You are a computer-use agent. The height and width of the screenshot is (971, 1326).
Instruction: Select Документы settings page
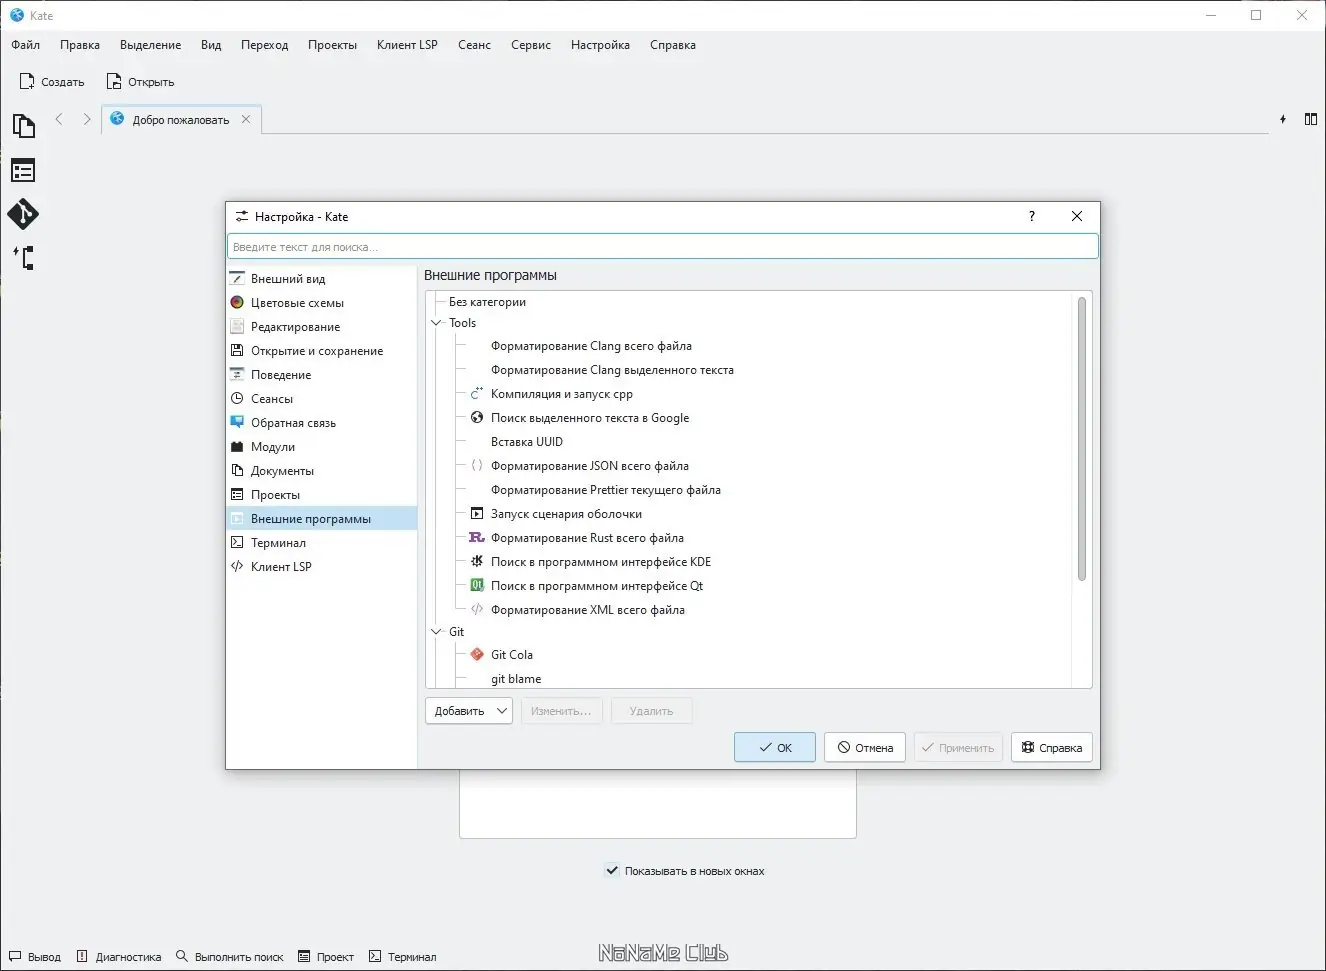321,471
